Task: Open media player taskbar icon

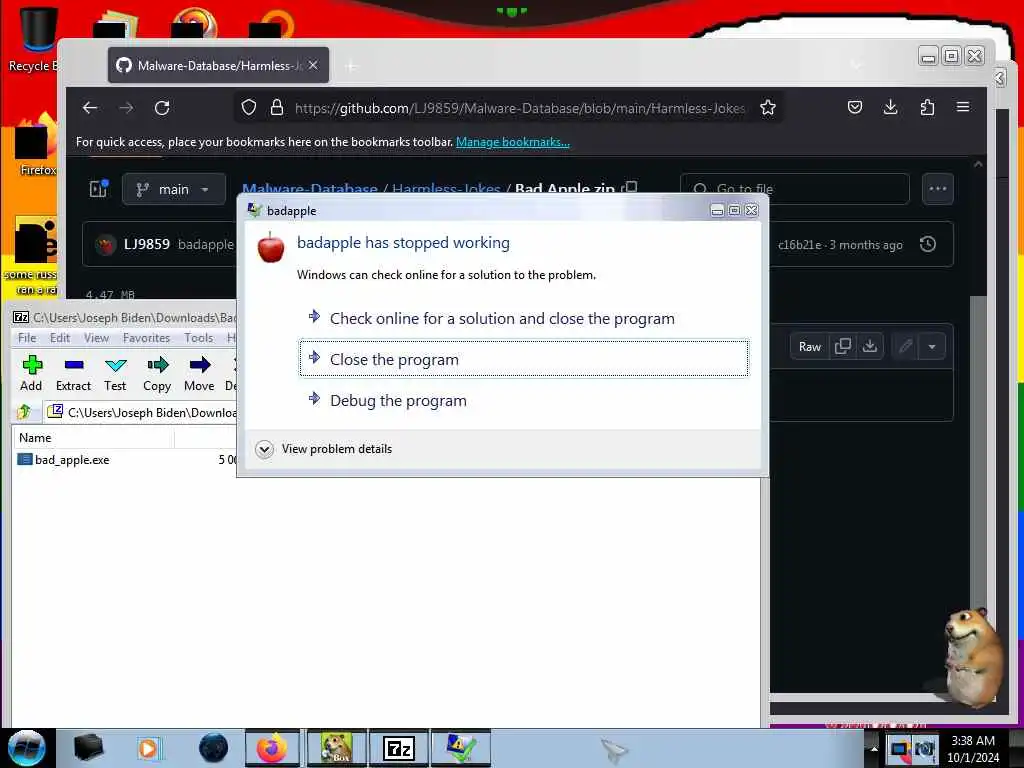Action: 148,748
